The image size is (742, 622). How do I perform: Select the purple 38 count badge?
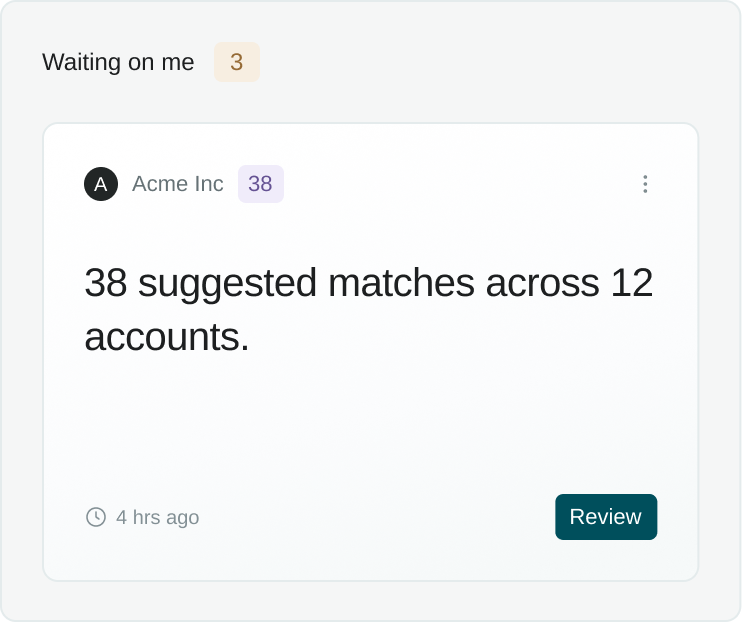tap(261, 184)
